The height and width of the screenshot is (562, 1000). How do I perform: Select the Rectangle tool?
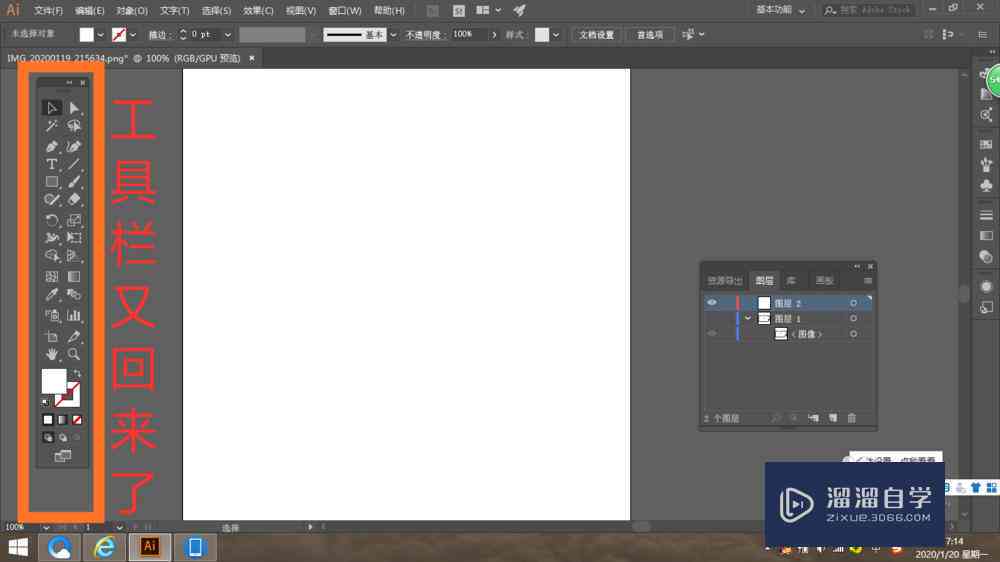point(52,182)
